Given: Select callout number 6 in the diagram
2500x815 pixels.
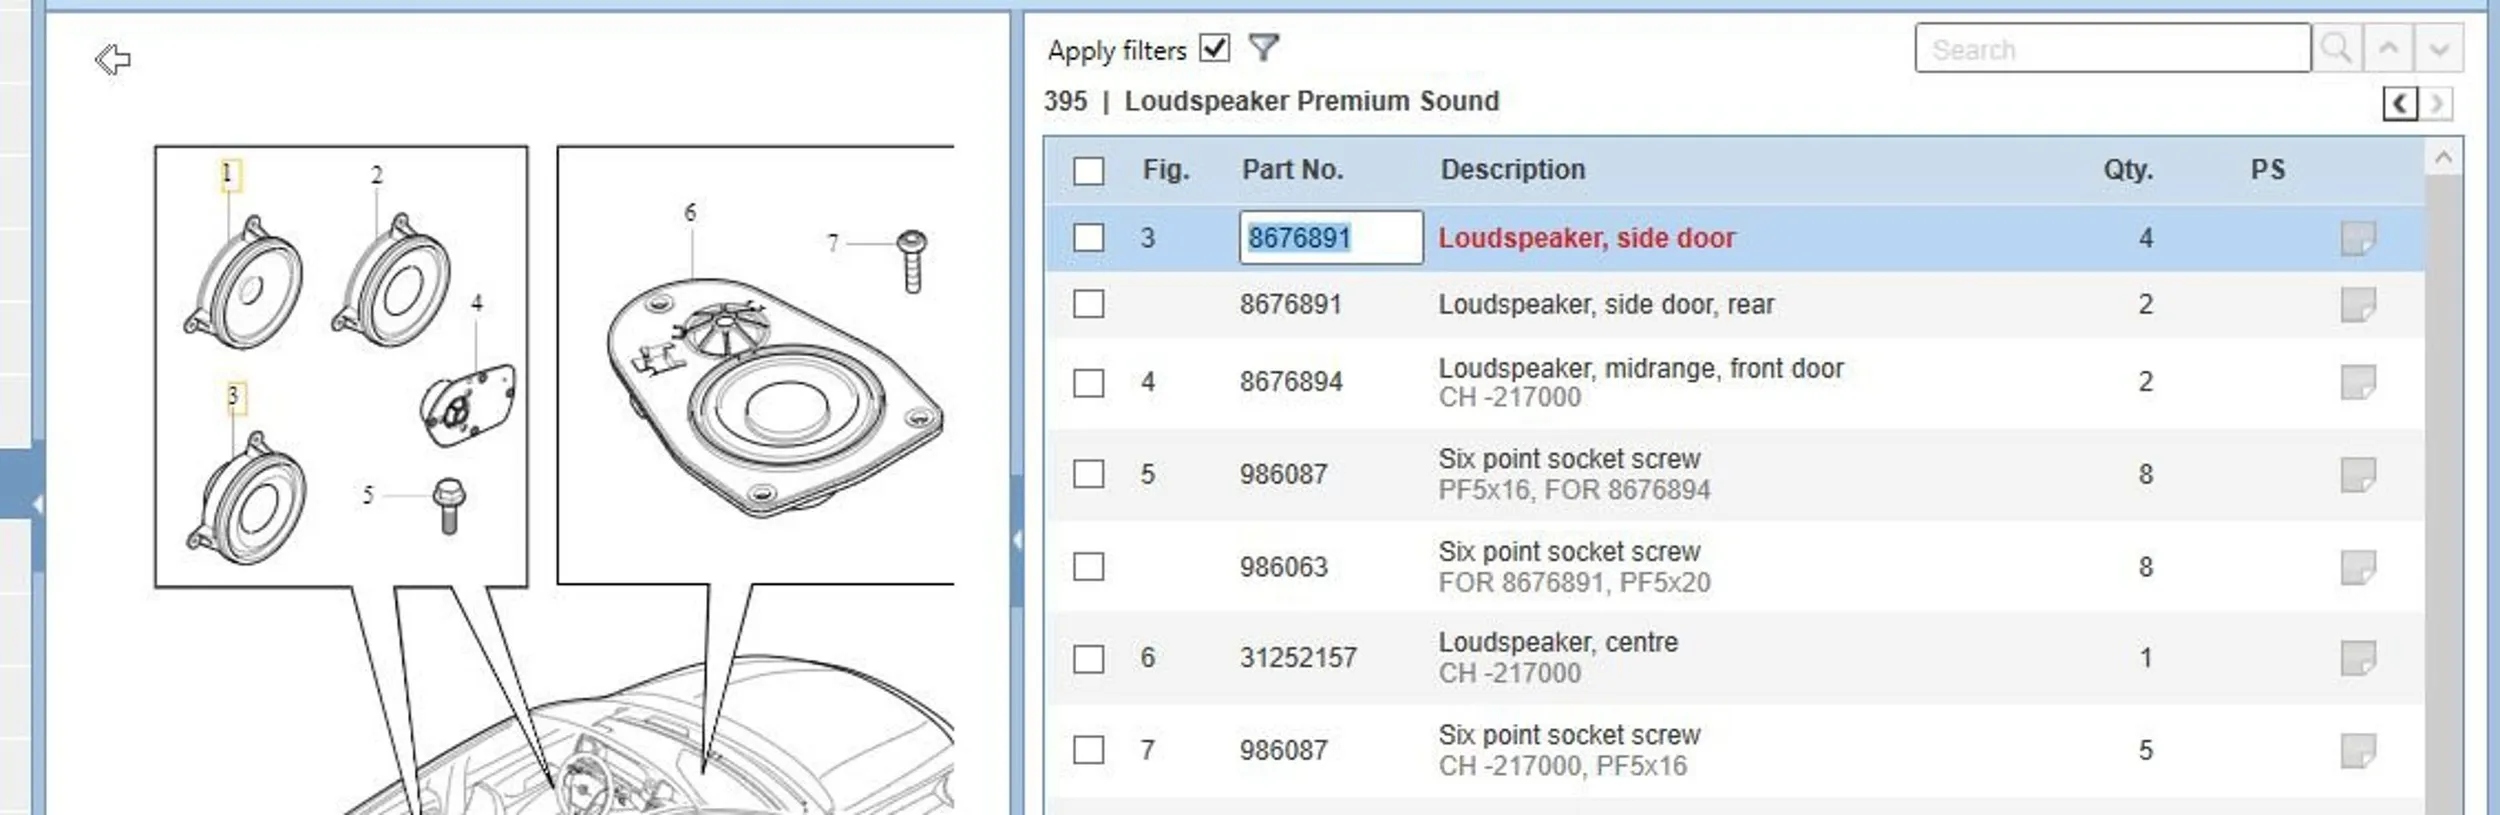Looking at the screenshot, I should click(x=690, y=213).
